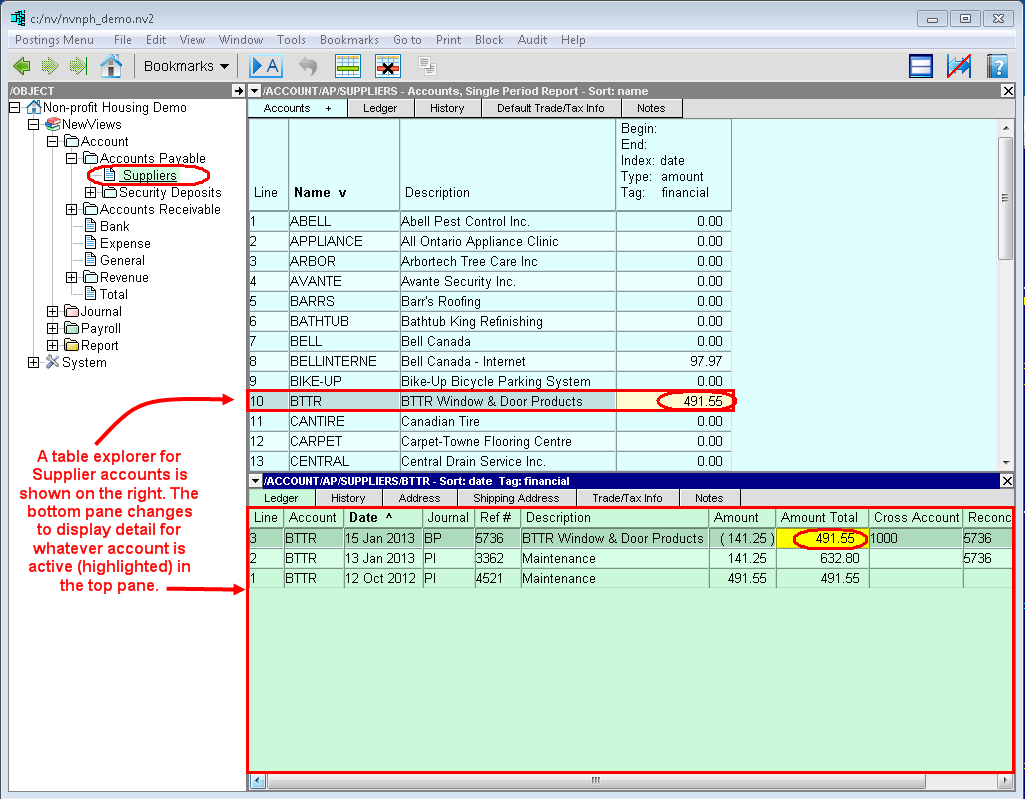Expand the Journal folder in tree
The image size is (1025, 799).
pos(53,311)
